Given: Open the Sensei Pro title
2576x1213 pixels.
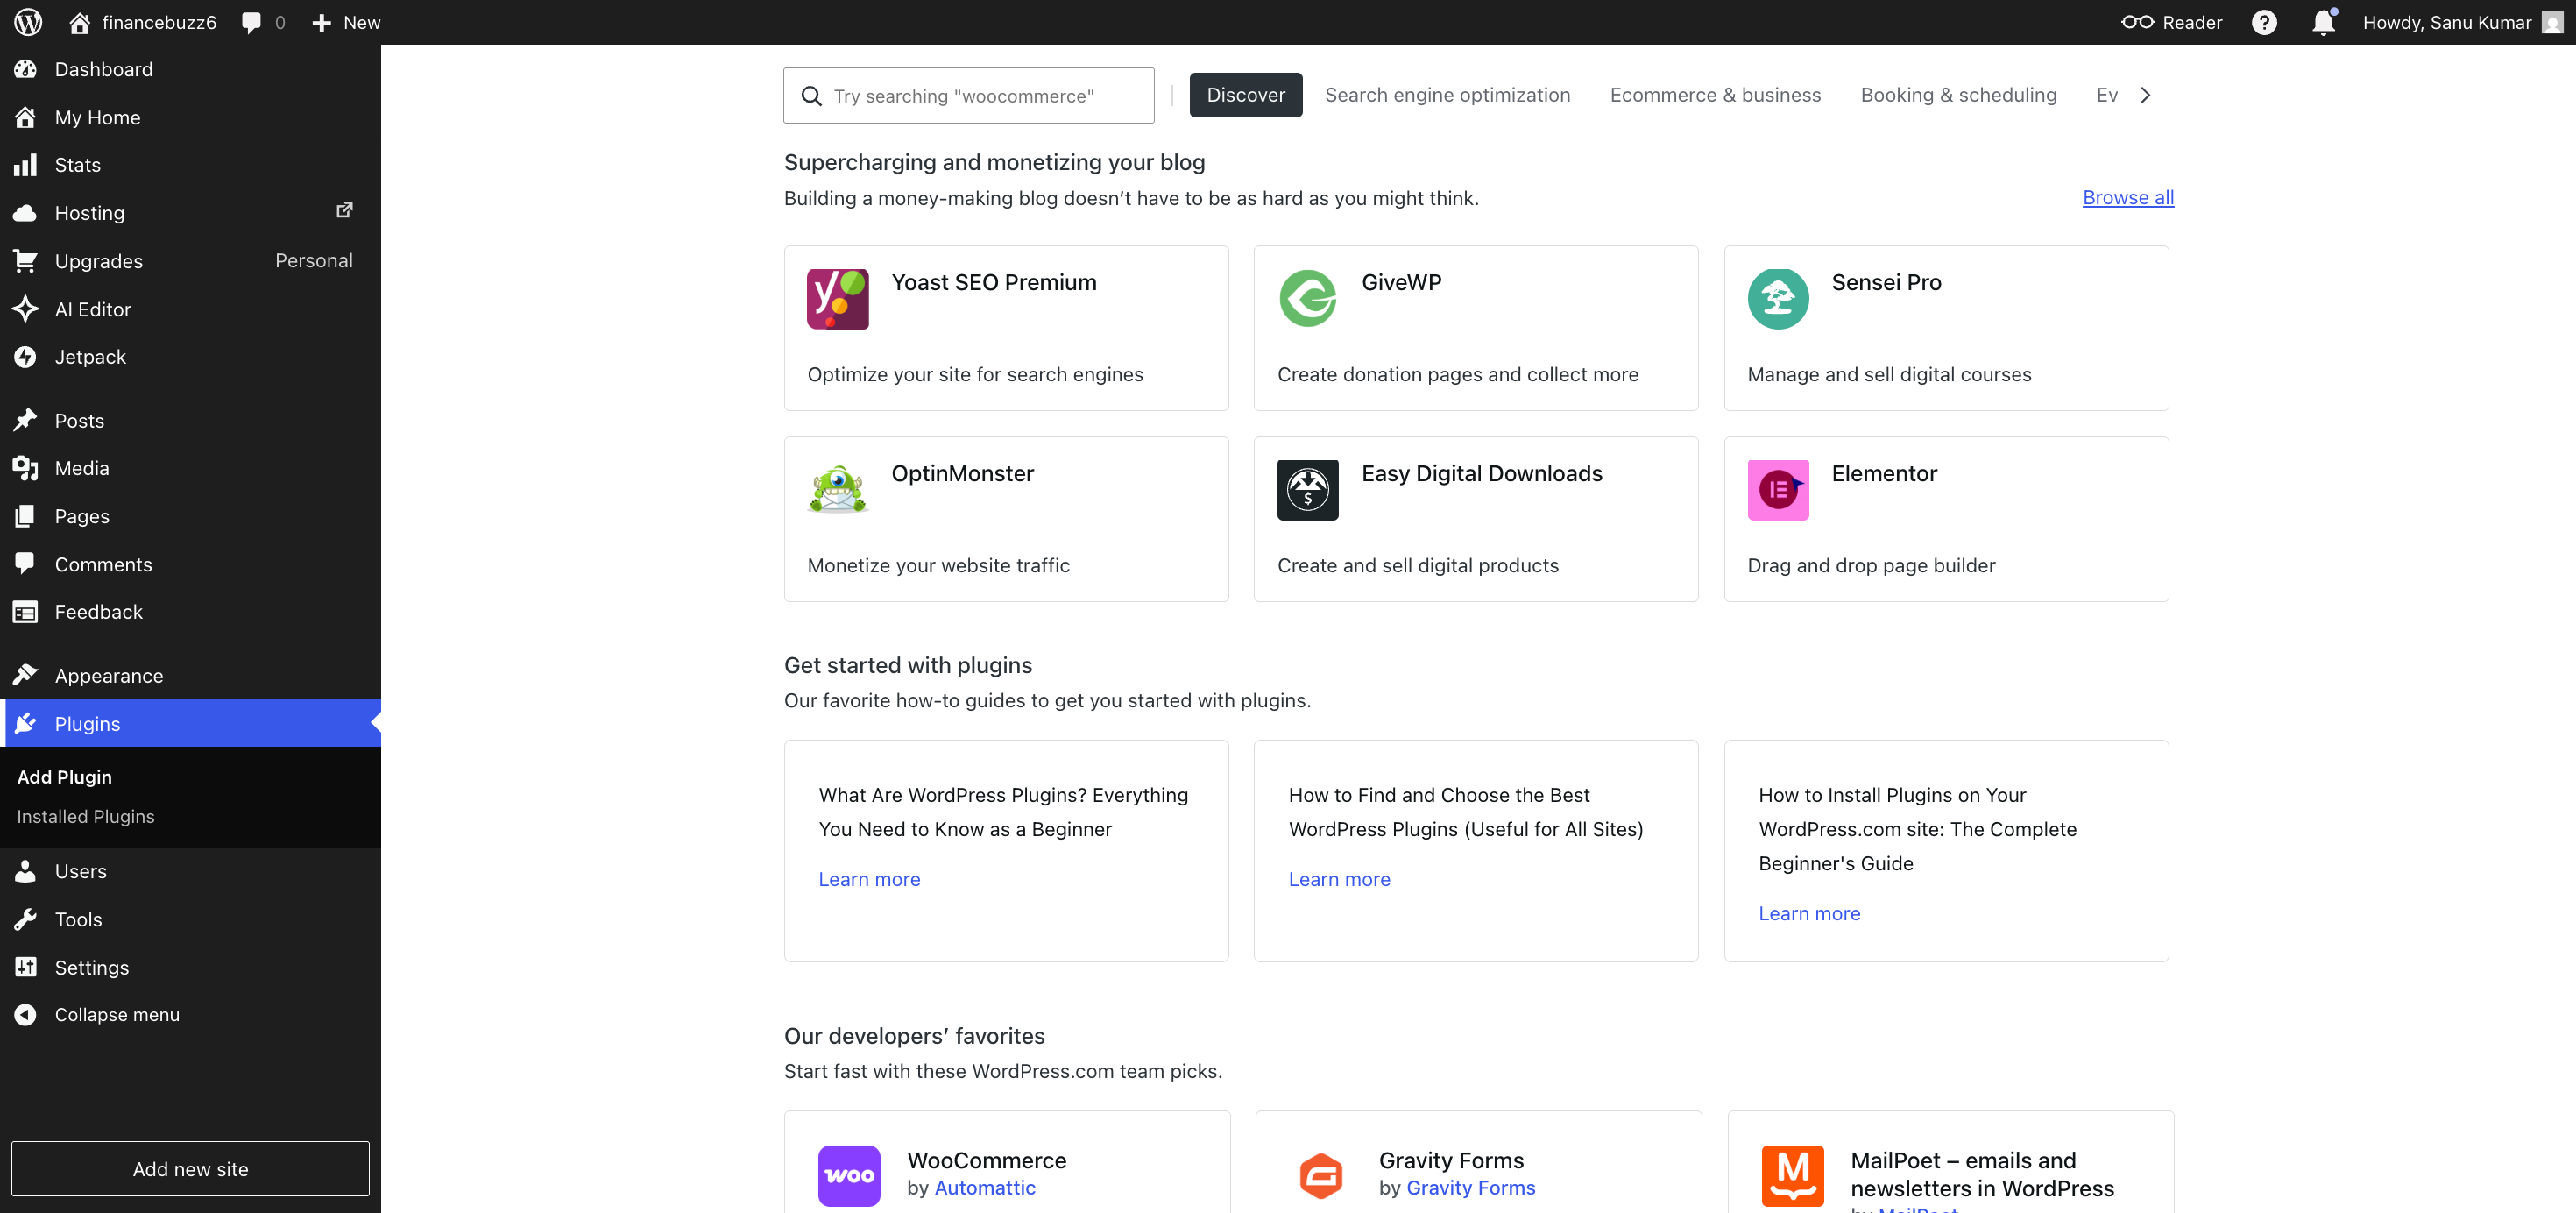Looking at the screenshot, I should (x=1886, y=282).
